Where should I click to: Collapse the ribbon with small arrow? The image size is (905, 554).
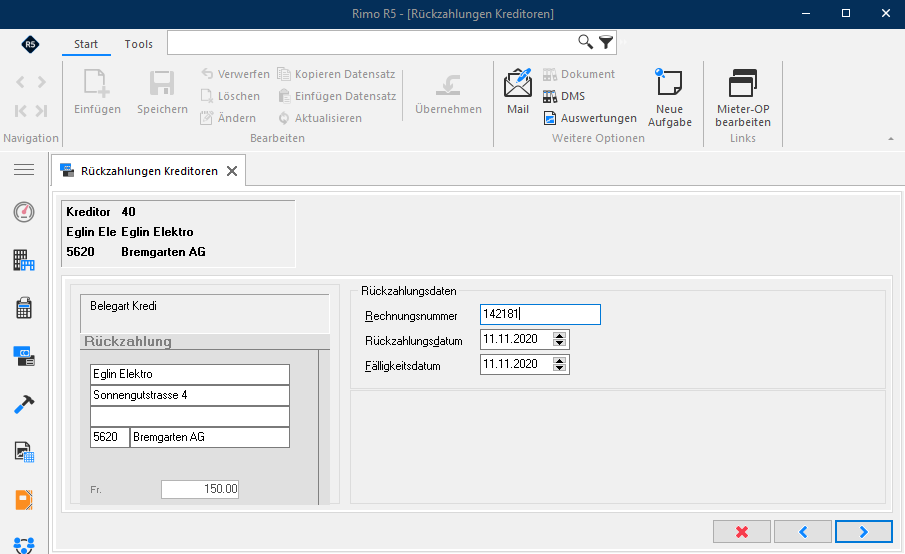[x=891, y=138]
